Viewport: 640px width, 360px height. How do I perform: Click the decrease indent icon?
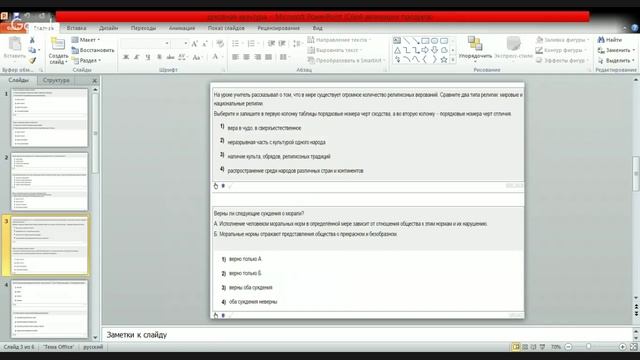click(271, 44)
